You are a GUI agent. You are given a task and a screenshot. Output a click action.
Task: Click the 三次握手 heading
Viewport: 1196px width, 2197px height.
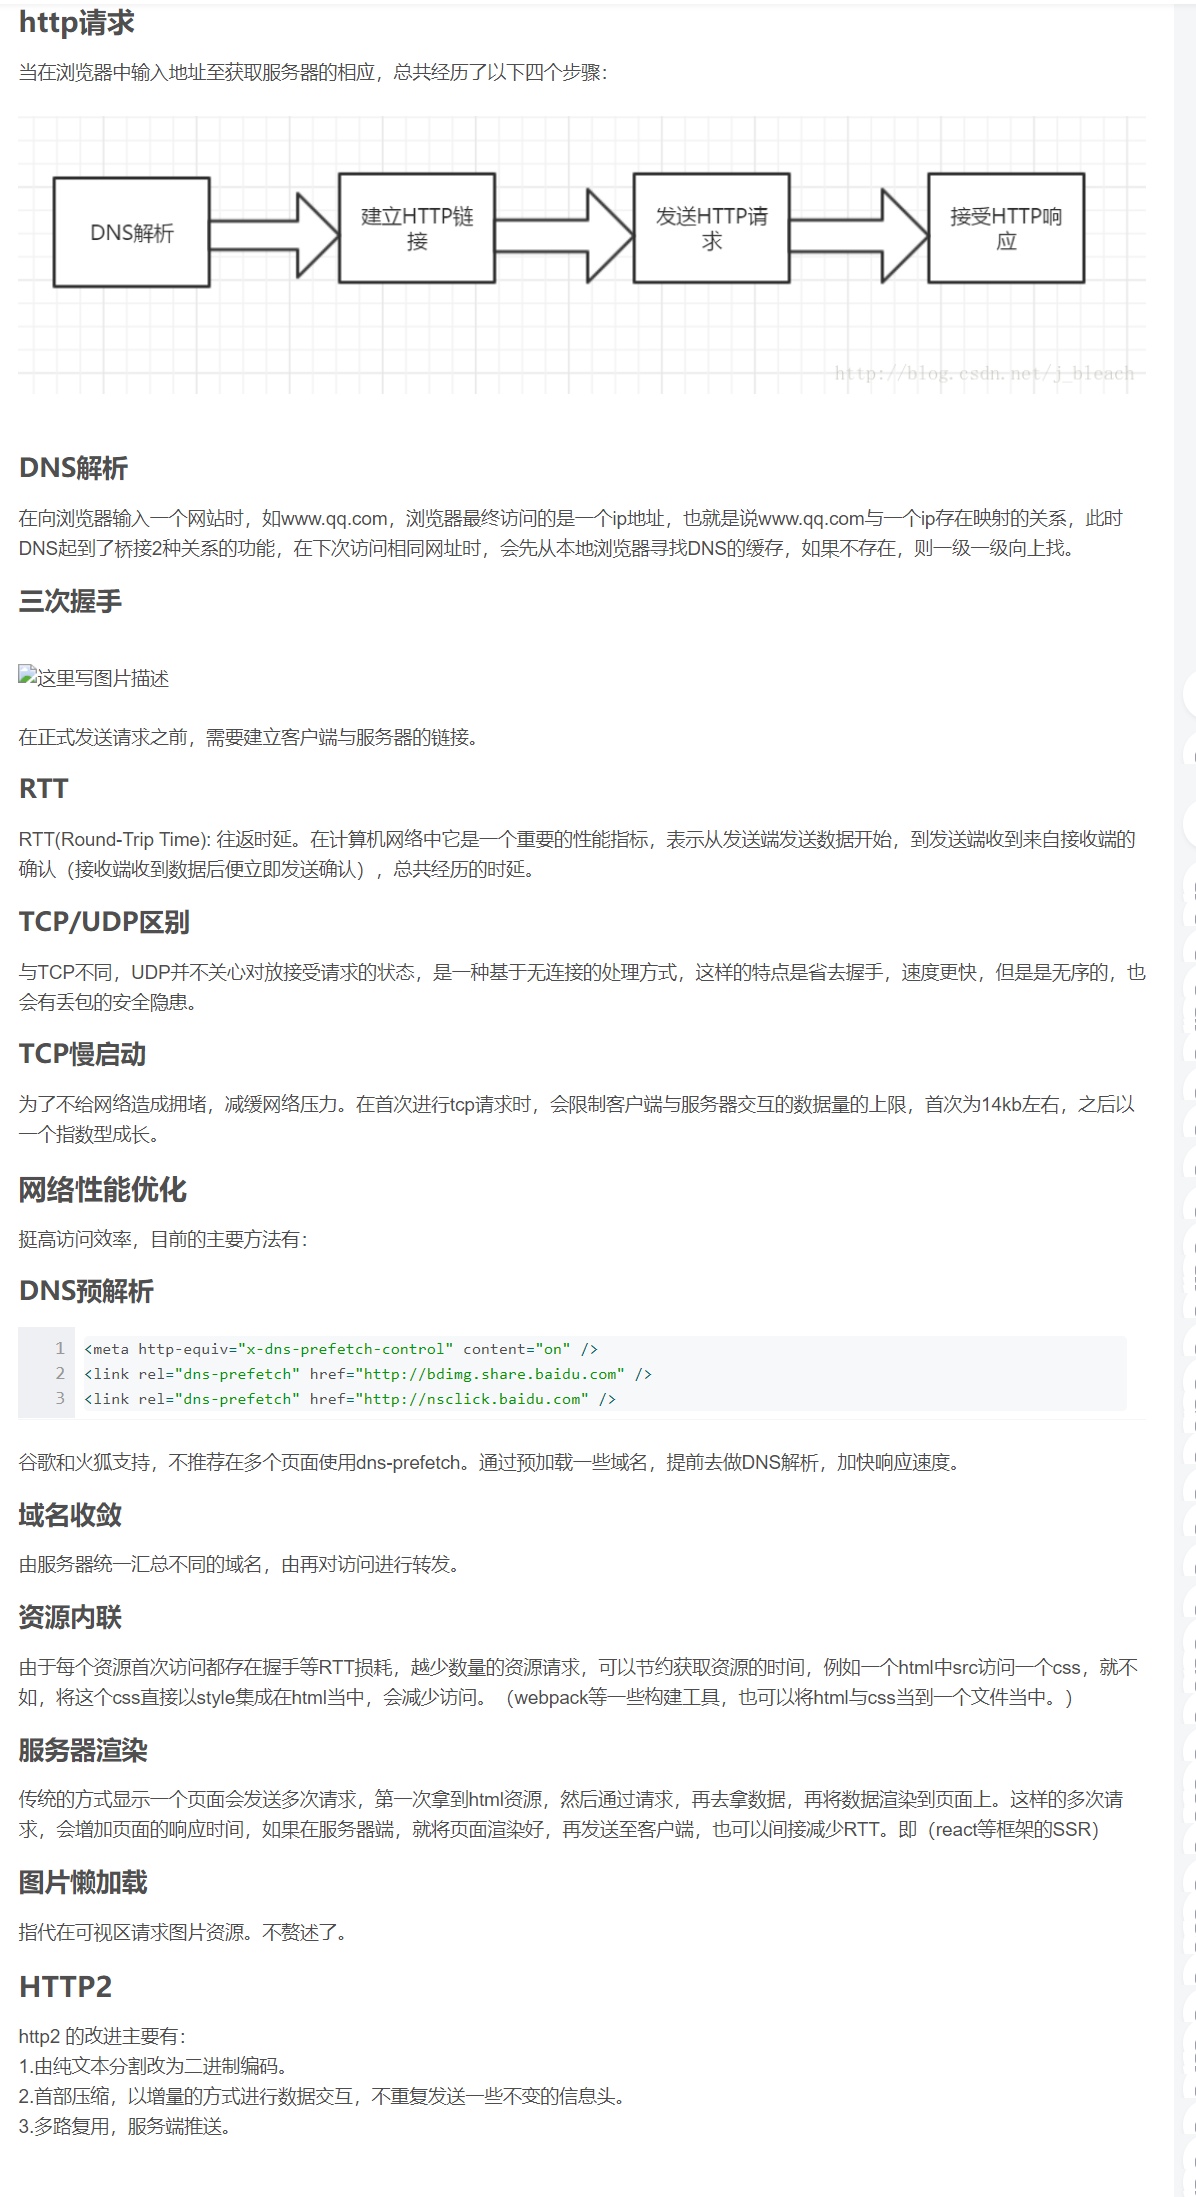coord(70,601)
